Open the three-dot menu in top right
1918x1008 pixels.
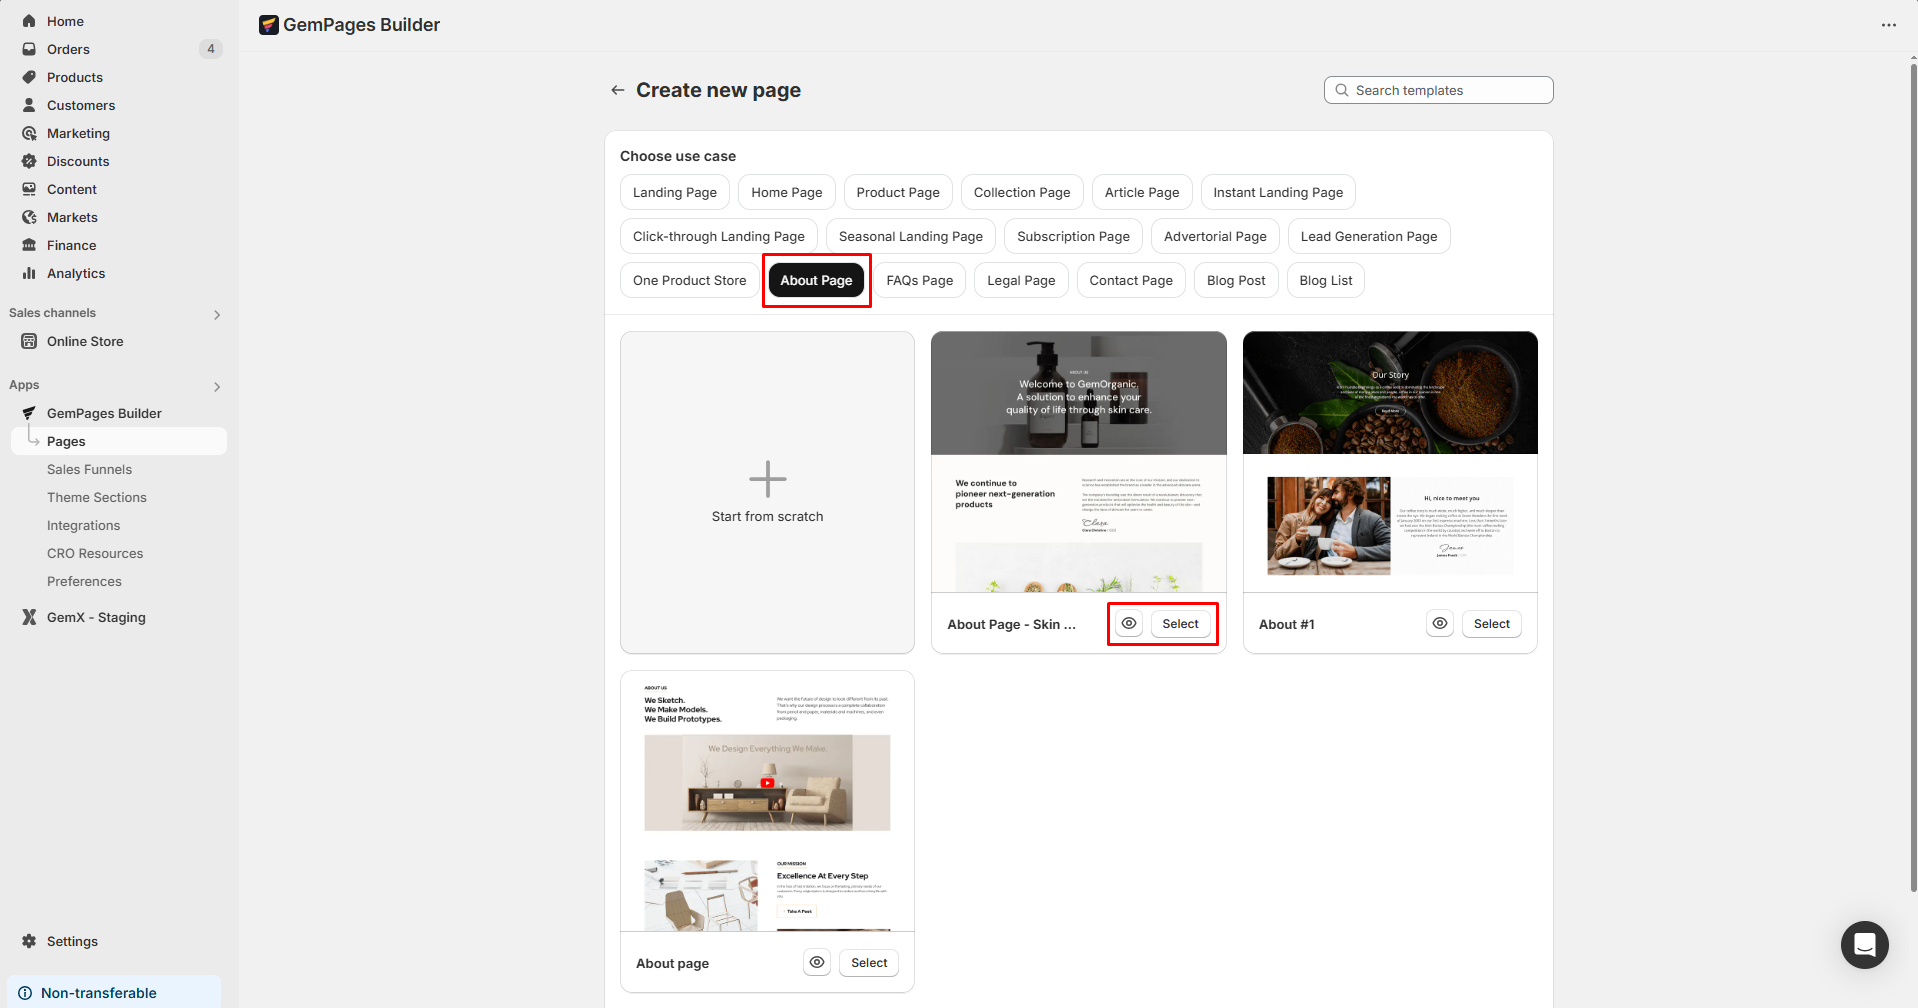[1888, 25]
